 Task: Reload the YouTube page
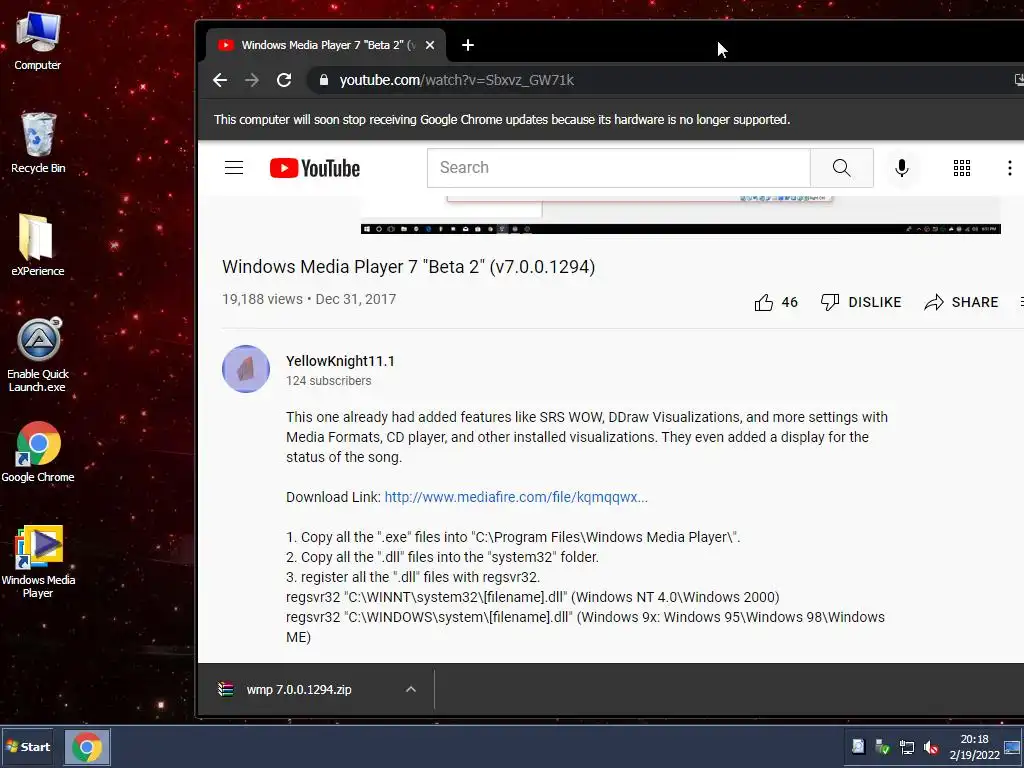283,80
